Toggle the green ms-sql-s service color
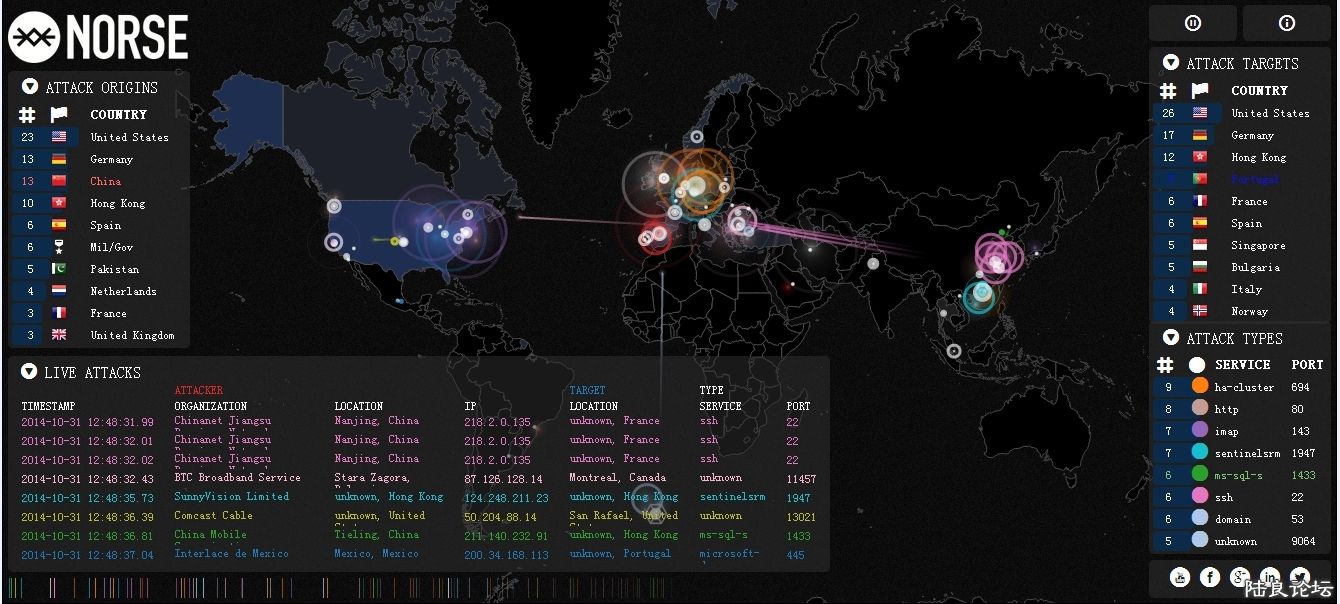The image size is (1340, 604). coord(1199,474)
